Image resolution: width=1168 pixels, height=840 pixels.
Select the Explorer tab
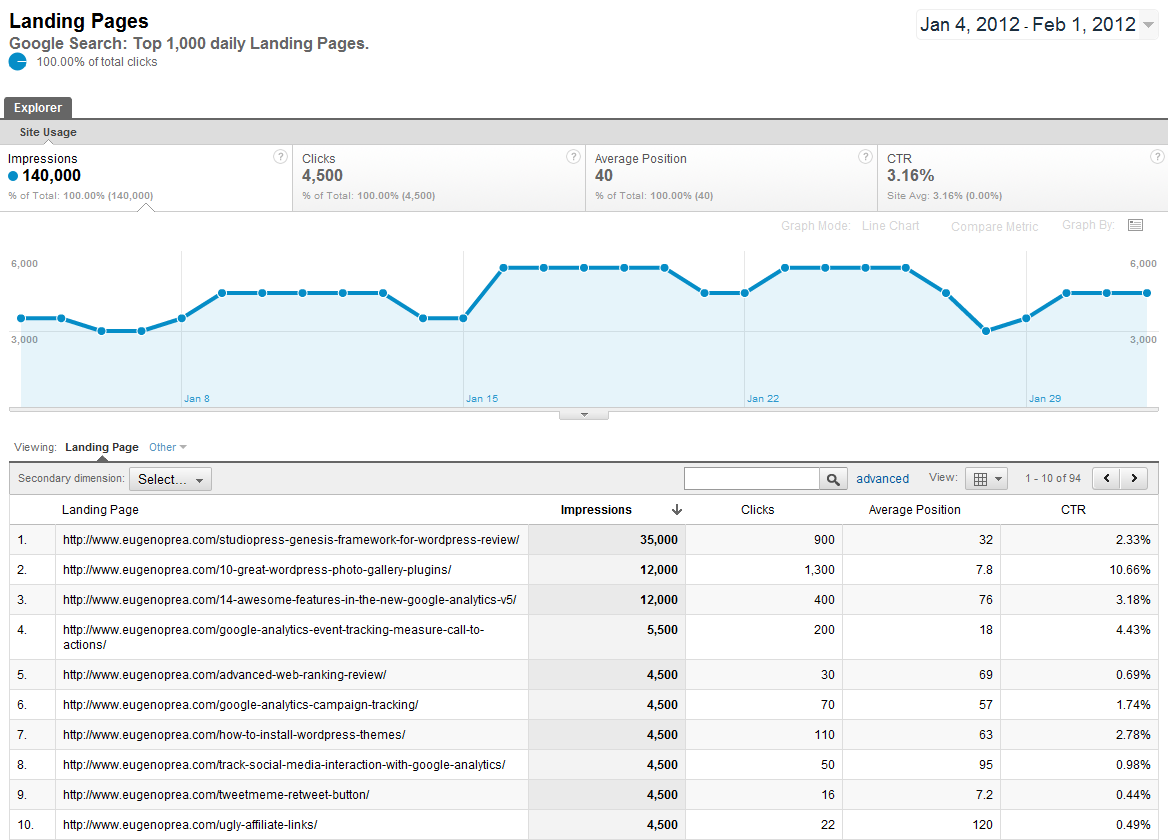[x=38, y=108]
